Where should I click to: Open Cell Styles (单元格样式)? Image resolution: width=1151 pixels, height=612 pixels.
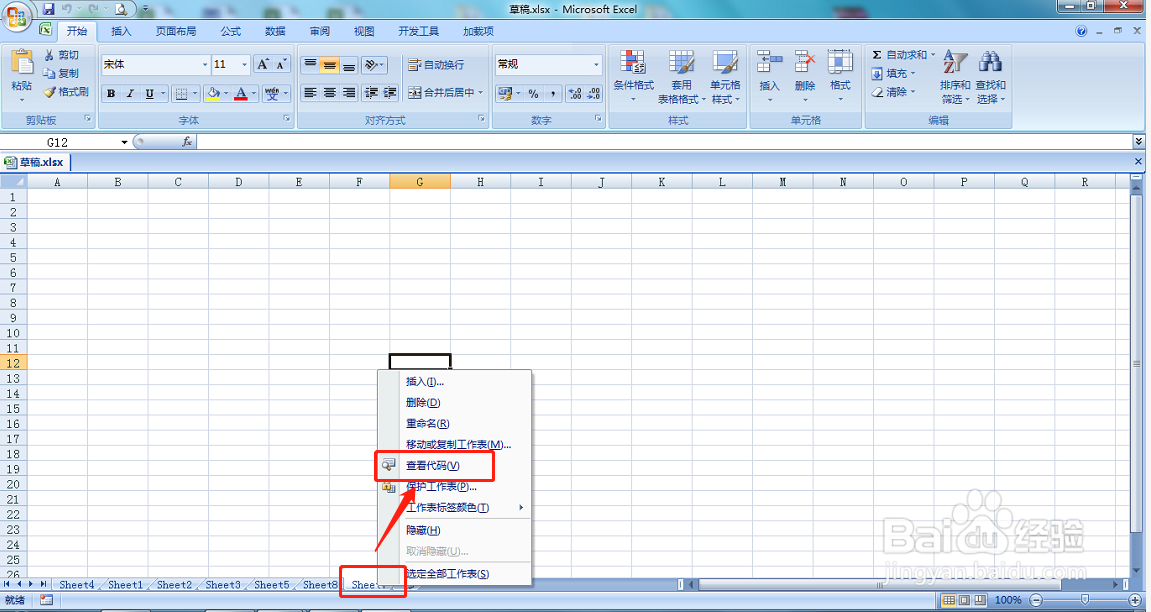point(725,77)
